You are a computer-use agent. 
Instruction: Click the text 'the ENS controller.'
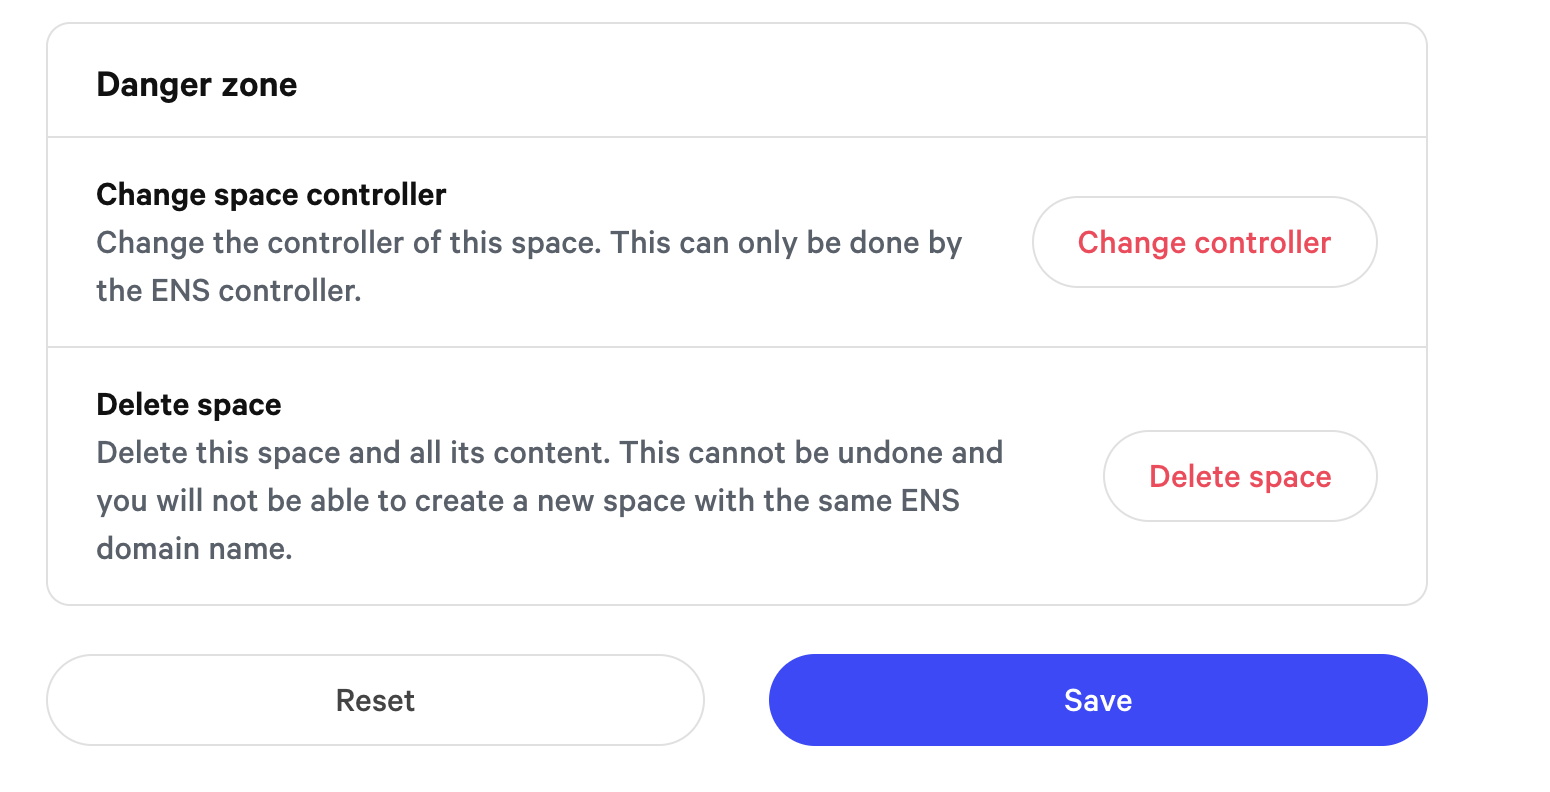point(229,291)
